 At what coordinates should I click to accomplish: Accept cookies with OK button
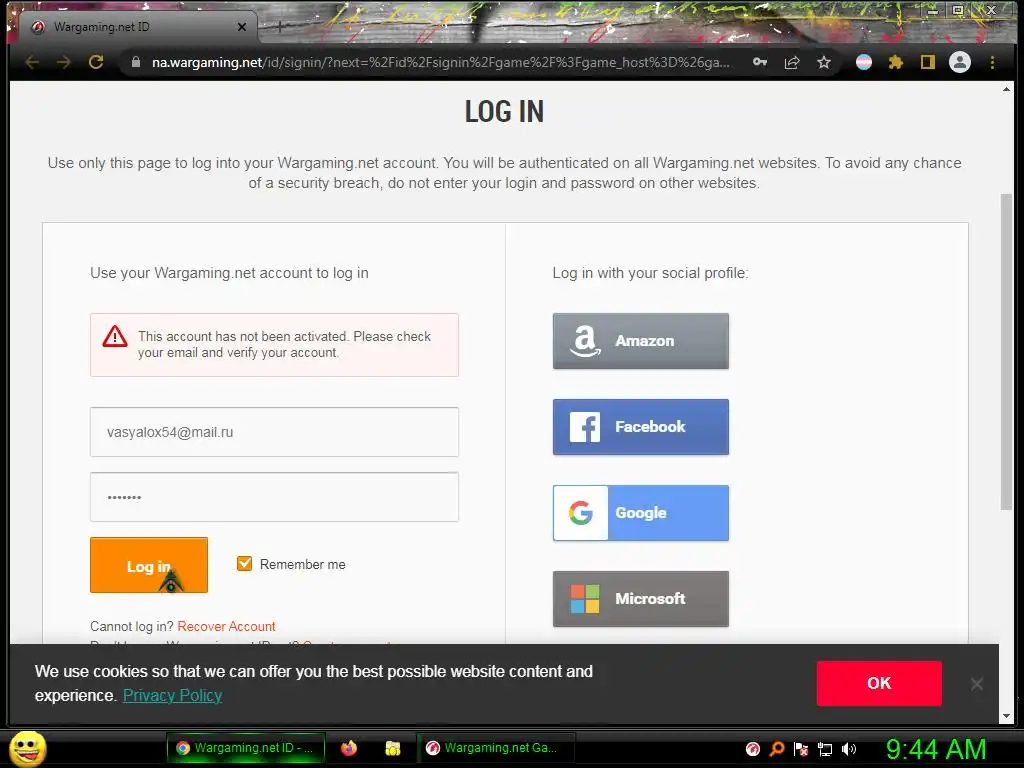879,683
